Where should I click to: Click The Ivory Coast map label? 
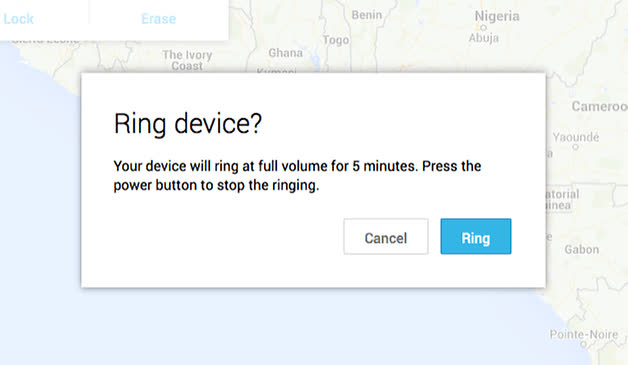(x=187, y=60)
